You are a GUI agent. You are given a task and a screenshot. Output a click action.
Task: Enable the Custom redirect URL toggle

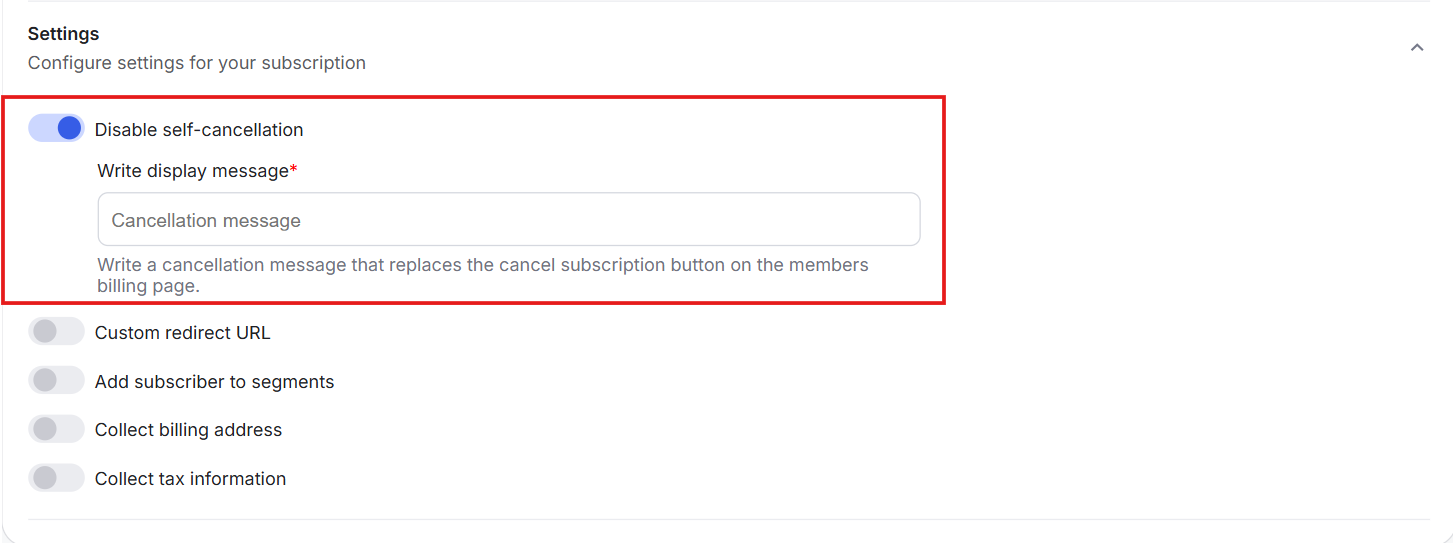(x=56, y=332)
